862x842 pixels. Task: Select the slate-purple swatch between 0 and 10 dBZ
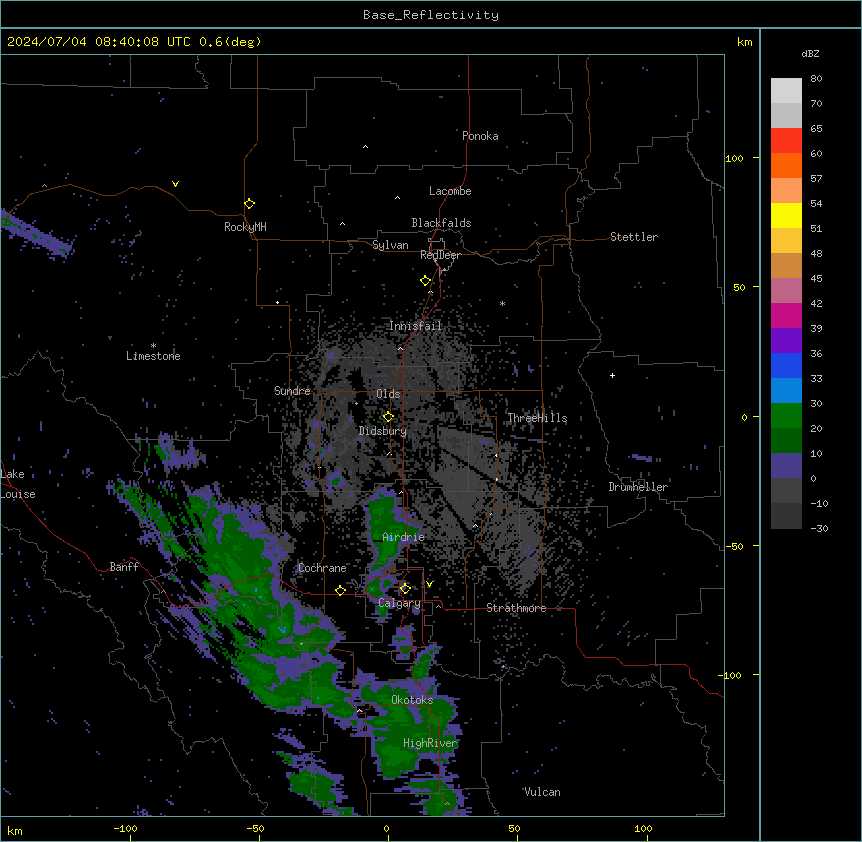pyautogui.click(x=786, y=466)
